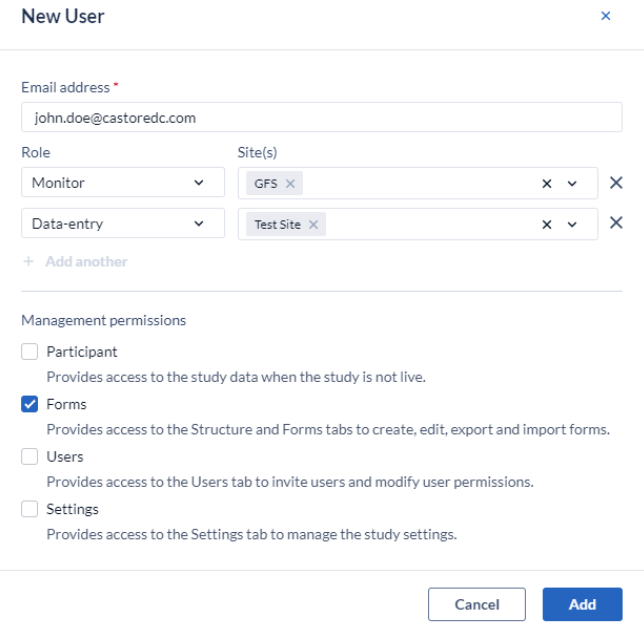Open the Monitor role dropdown
The width and height of the screenshot is (644, 628).
coord(123,182)
